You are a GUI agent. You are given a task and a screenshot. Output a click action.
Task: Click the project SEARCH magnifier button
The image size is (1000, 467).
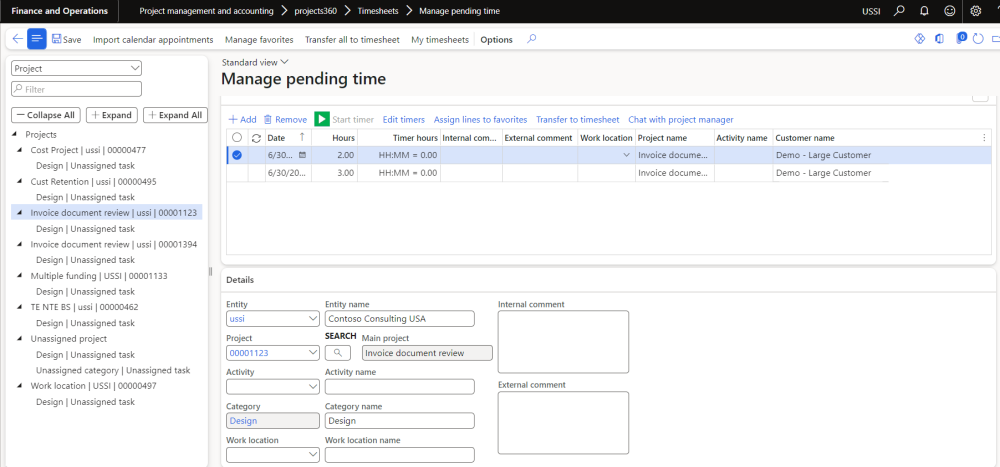tap(338, 353)
